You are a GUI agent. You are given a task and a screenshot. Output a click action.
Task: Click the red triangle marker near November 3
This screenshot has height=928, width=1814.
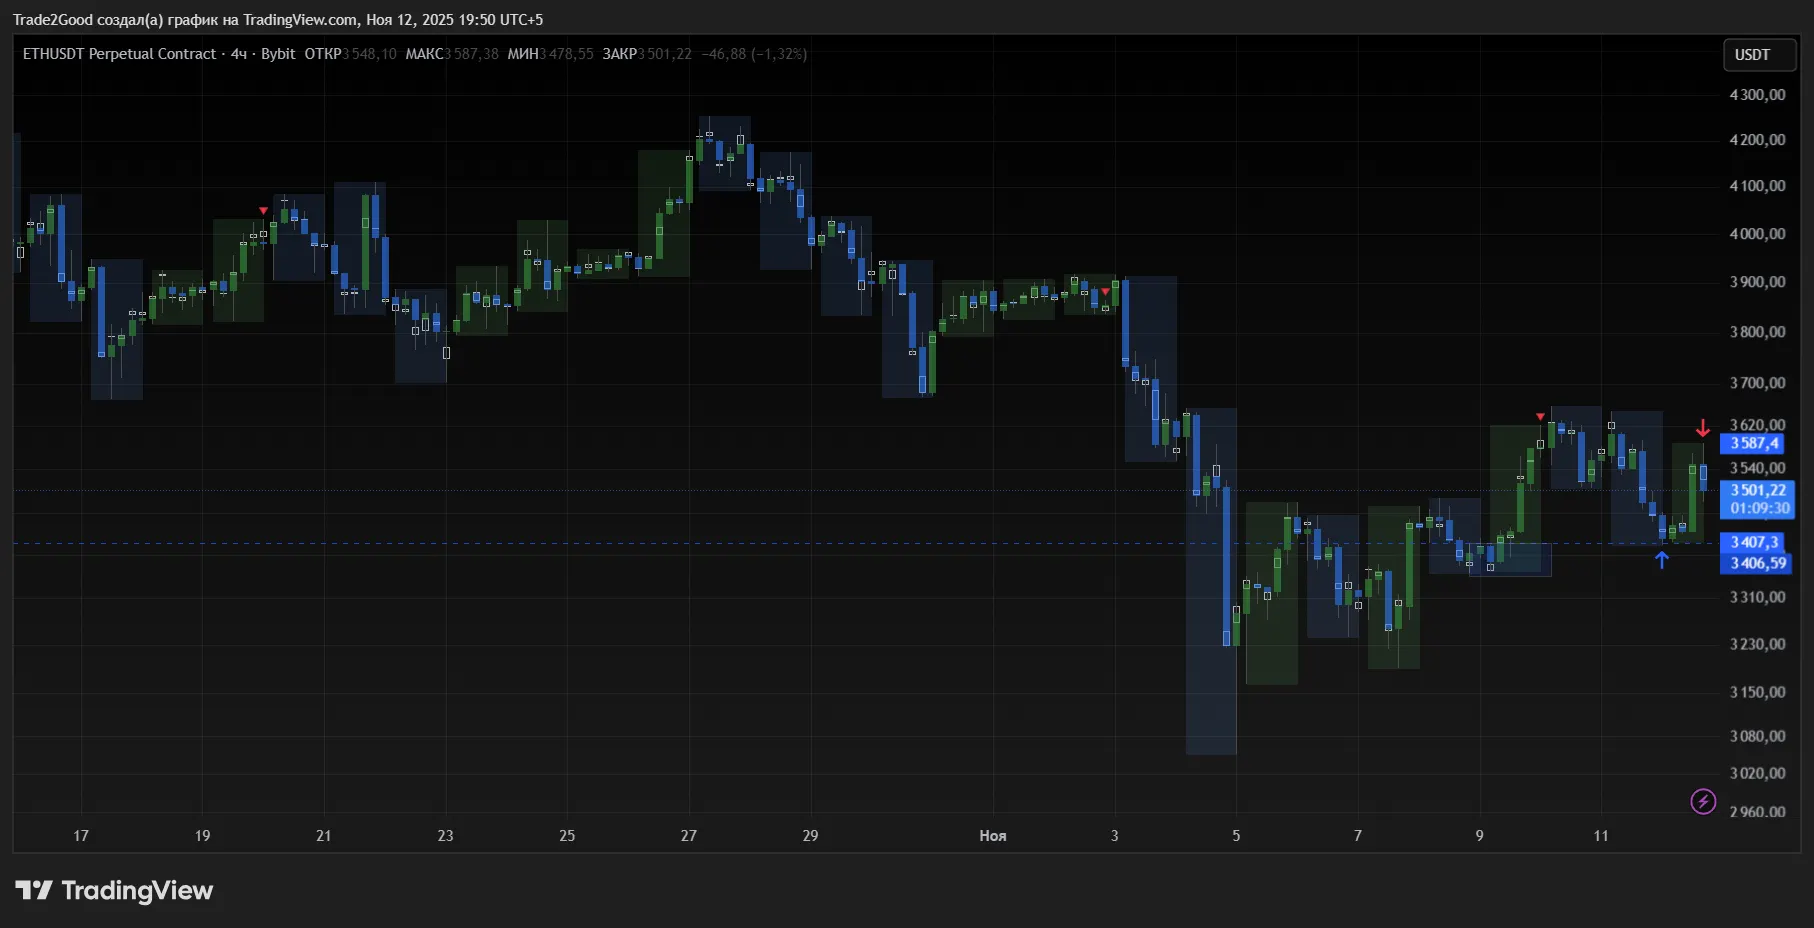coord(1105,291)
